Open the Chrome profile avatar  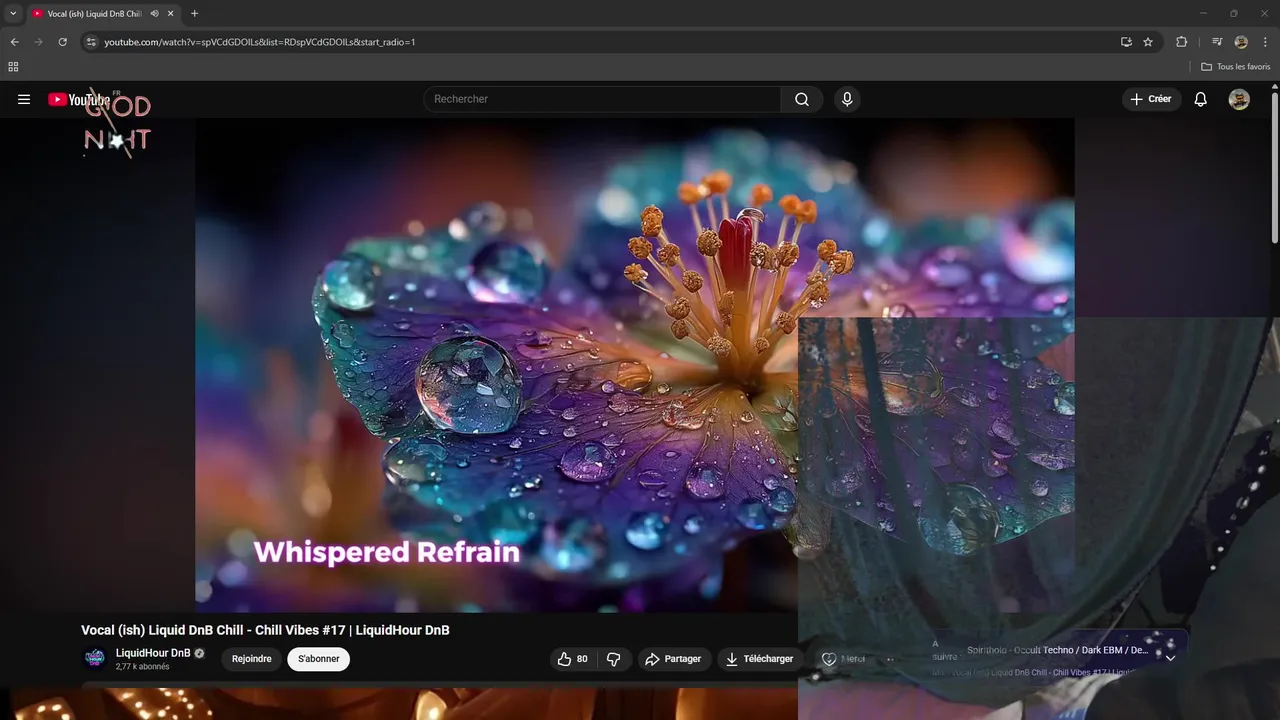(1241, 42)
